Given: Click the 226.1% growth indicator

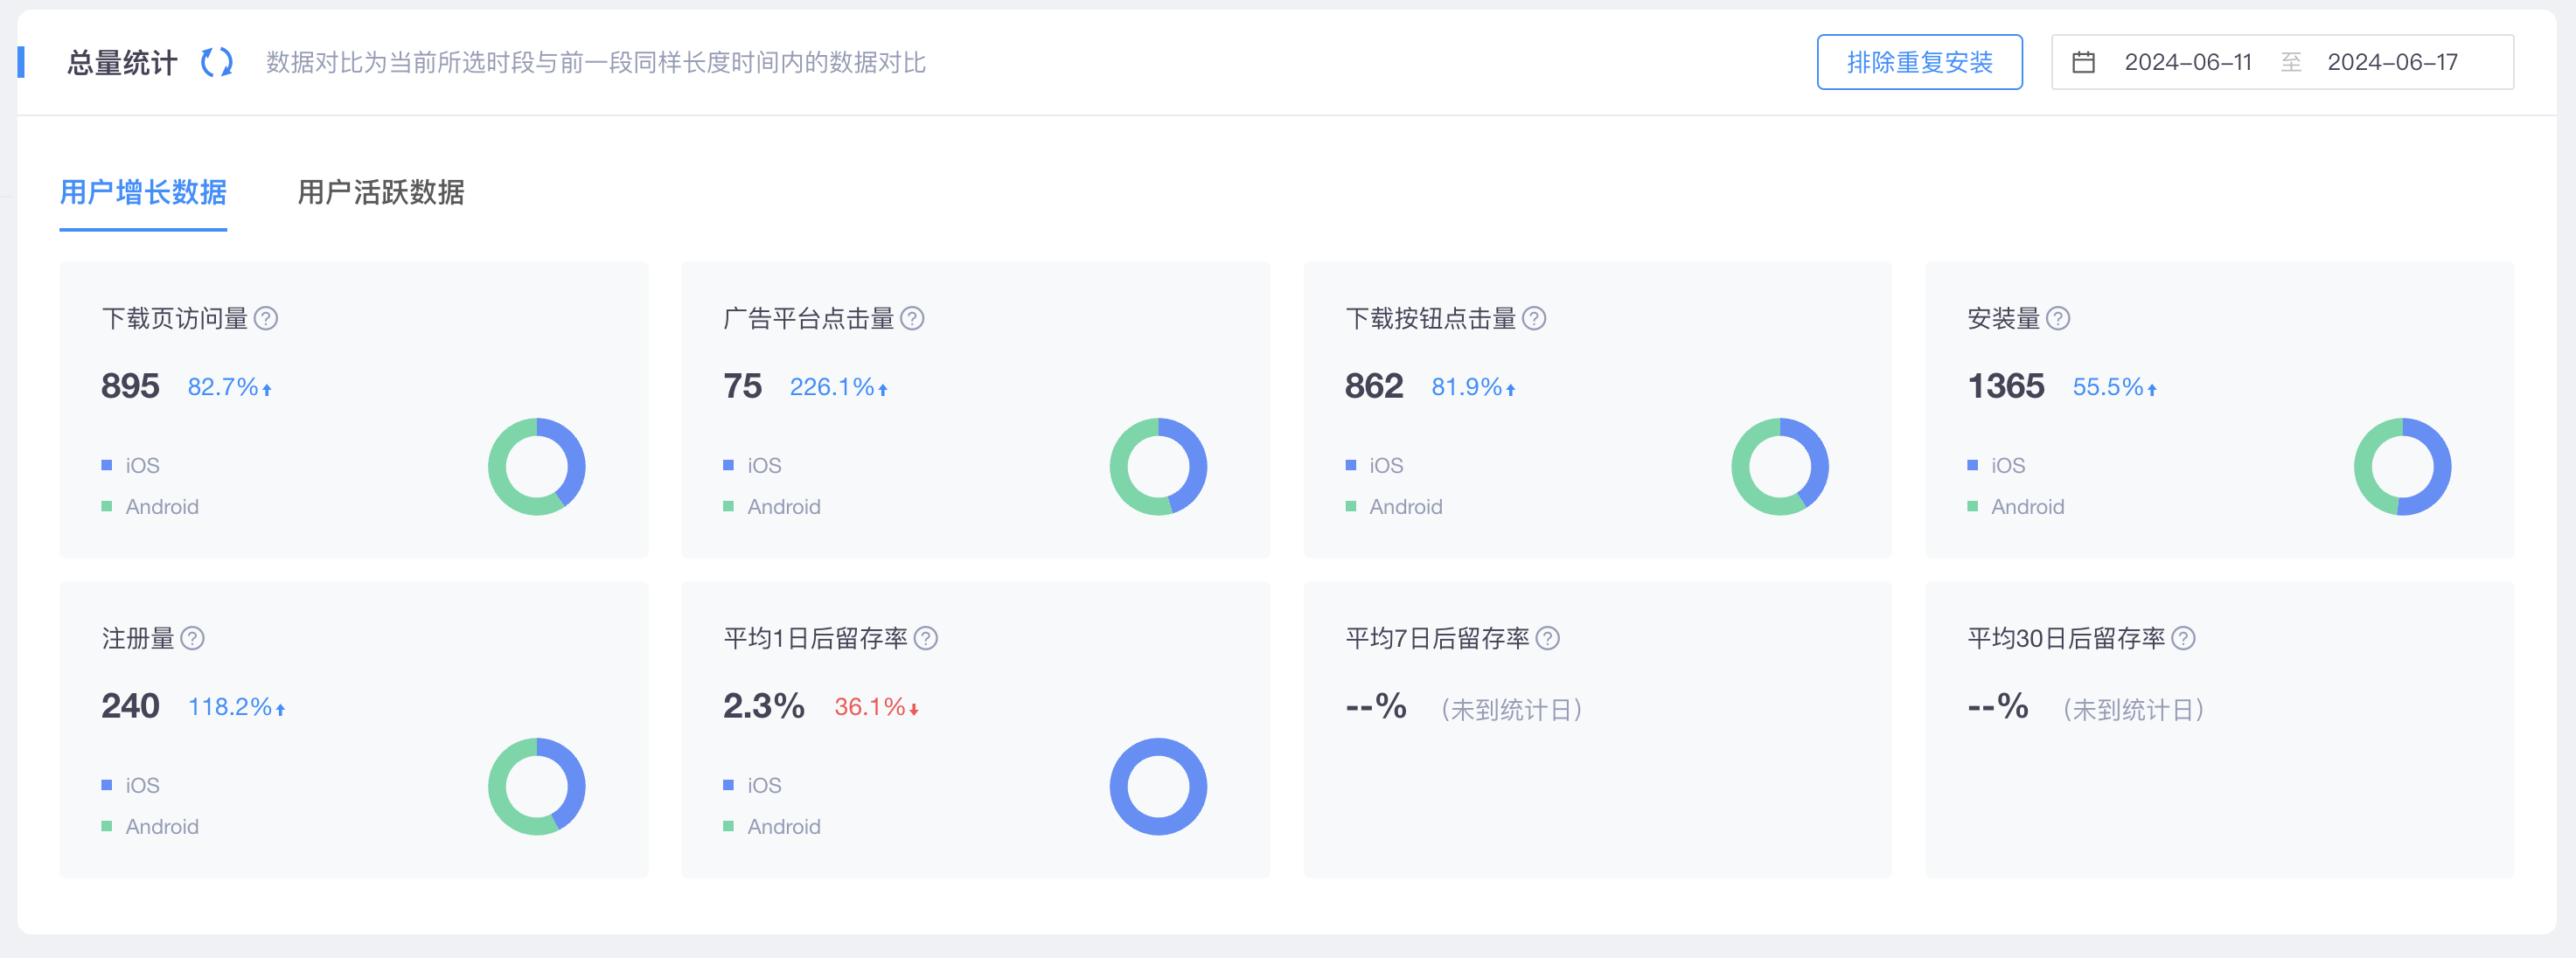Looking at the screenshot, I should tap(838, 387).
